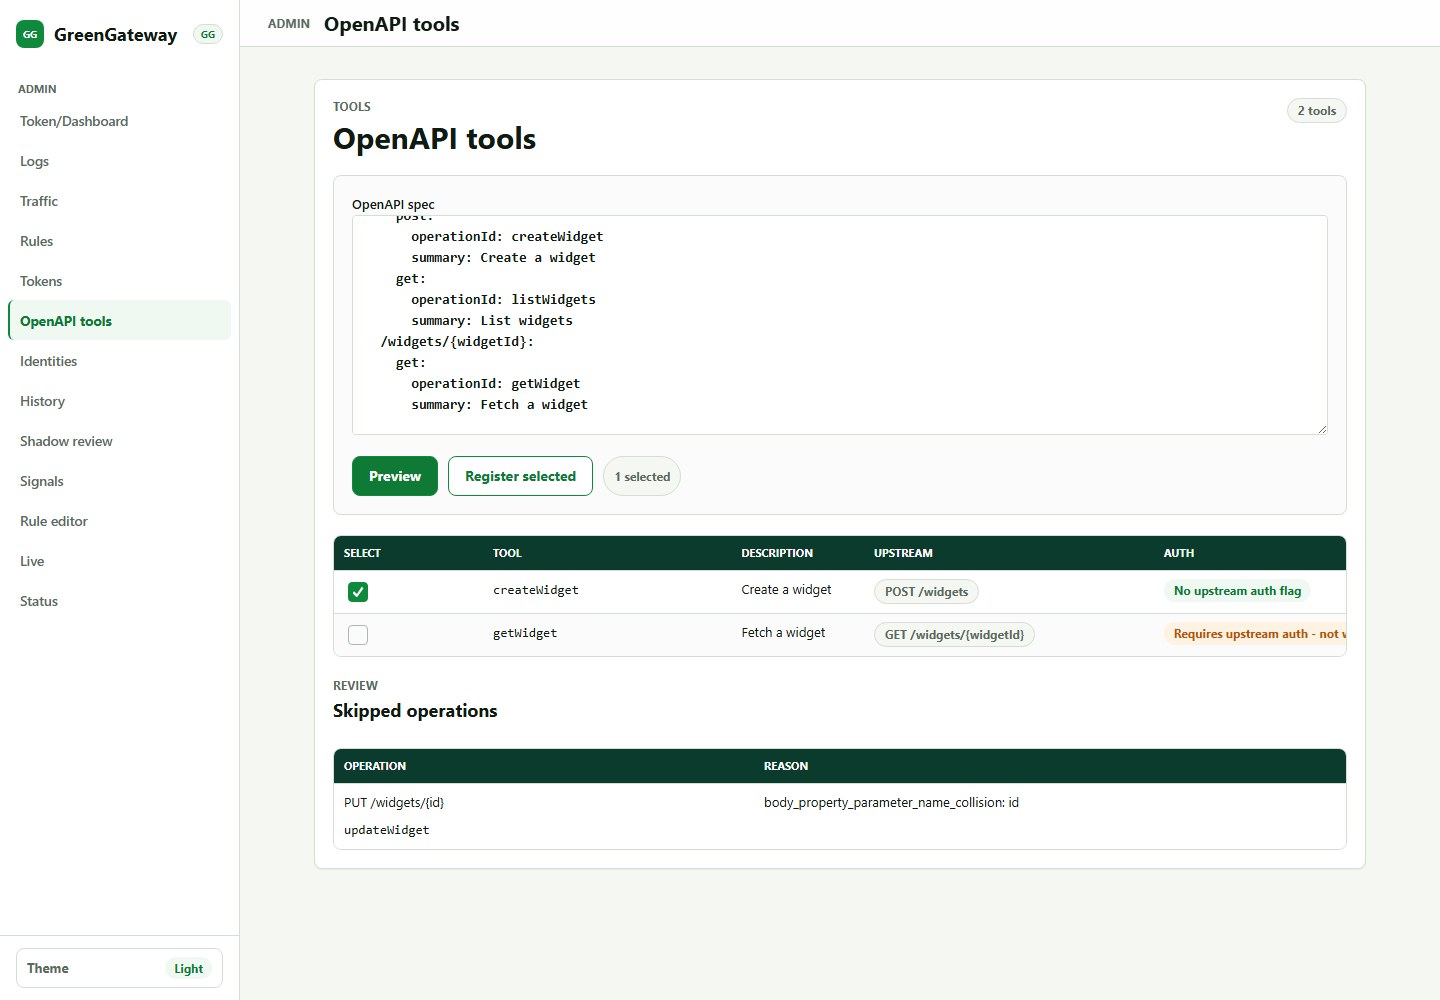Viewport: 1440px width, 1000px height.
Task: Click the GET /widgets/{widgetId} upstream pill
Action: [x=954, y=635]
